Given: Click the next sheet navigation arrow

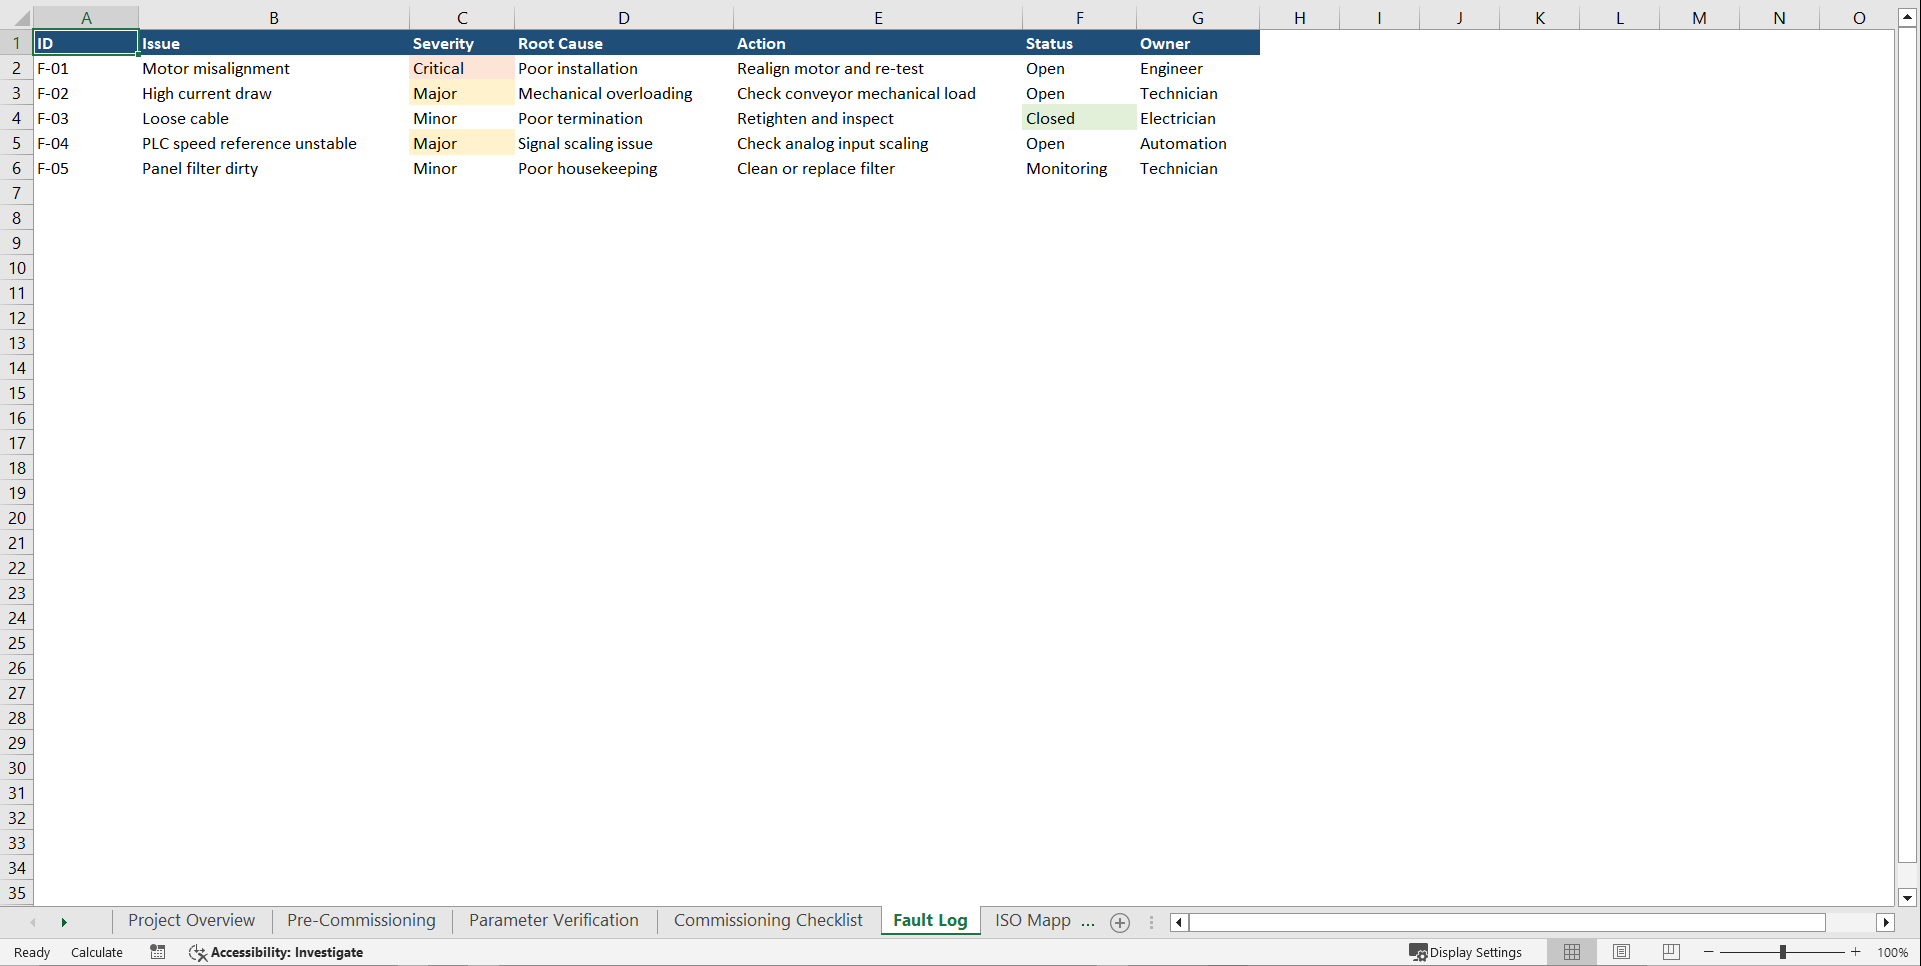Looking at the screenshot, I should (x=64, y=922).
